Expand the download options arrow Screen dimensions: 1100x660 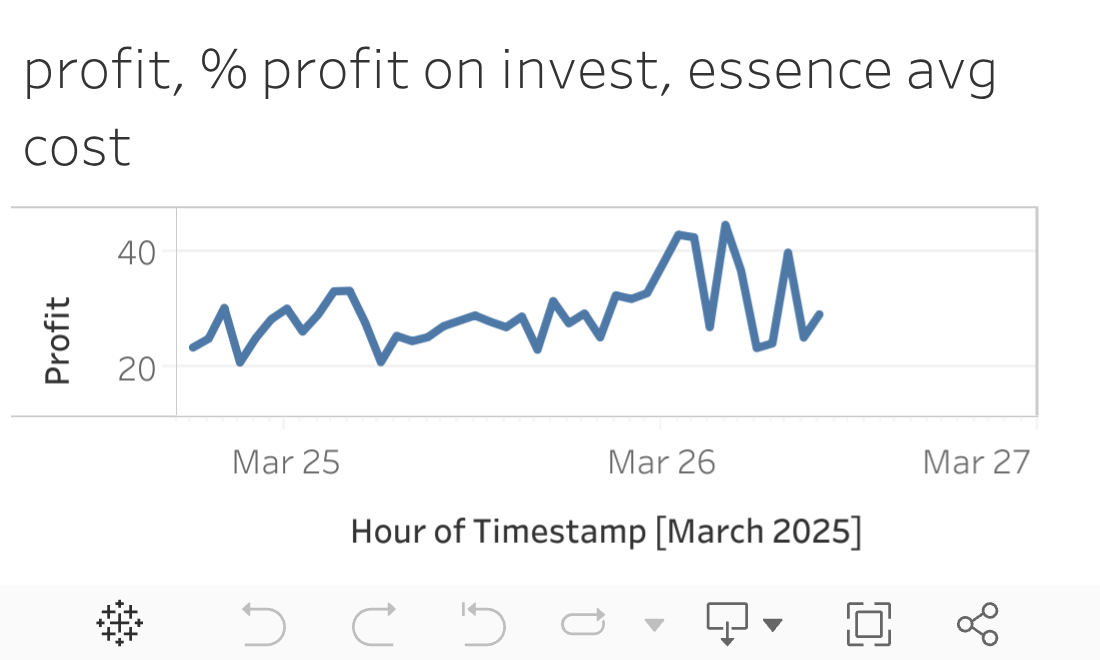pyautogui.click(x=772, y=626)
